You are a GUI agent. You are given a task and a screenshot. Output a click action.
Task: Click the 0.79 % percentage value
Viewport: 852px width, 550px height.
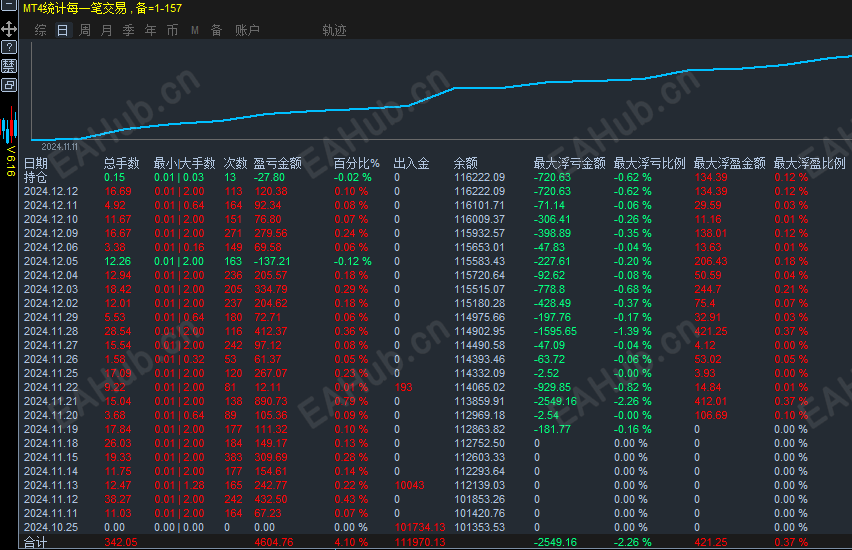pos(351,401)
